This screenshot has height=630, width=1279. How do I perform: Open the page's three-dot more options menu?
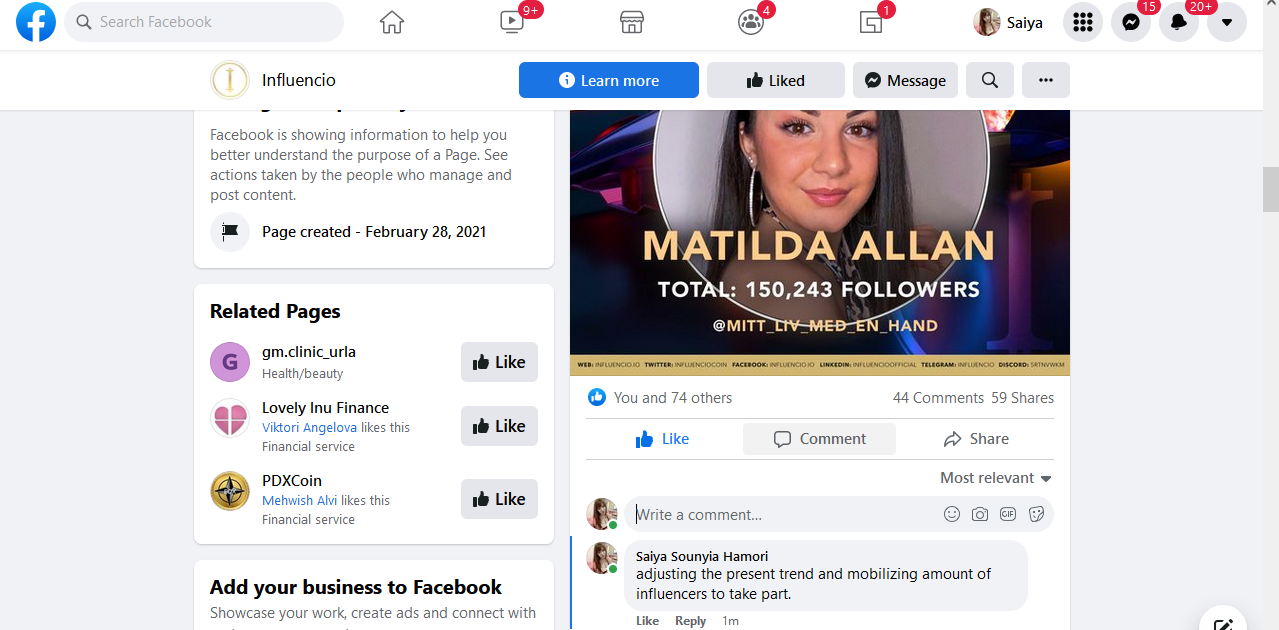pyautogui.click(x=1046, y=80)
